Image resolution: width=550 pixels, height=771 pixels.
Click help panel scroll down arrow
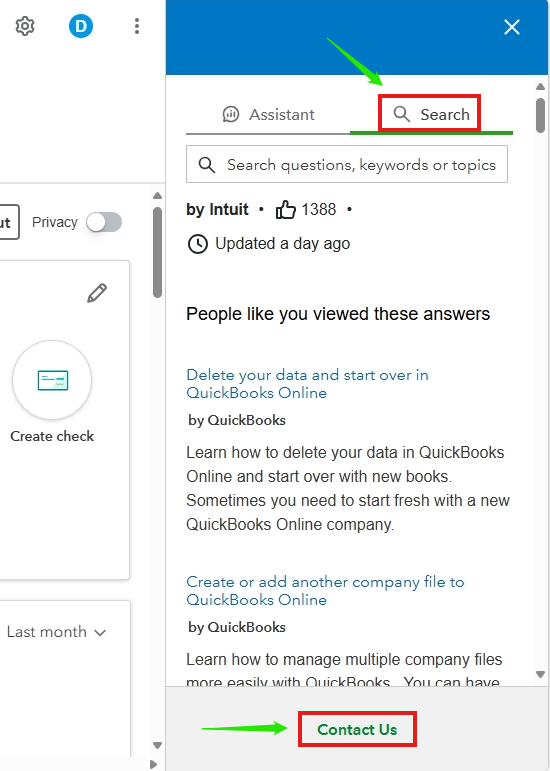[x=540, y=674]
